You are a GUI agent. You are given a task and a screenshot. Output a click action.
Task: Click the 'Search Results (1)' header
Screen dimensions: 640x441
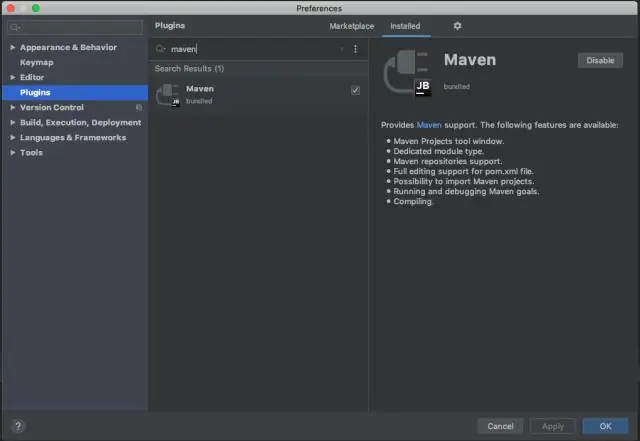click(189, 69)
